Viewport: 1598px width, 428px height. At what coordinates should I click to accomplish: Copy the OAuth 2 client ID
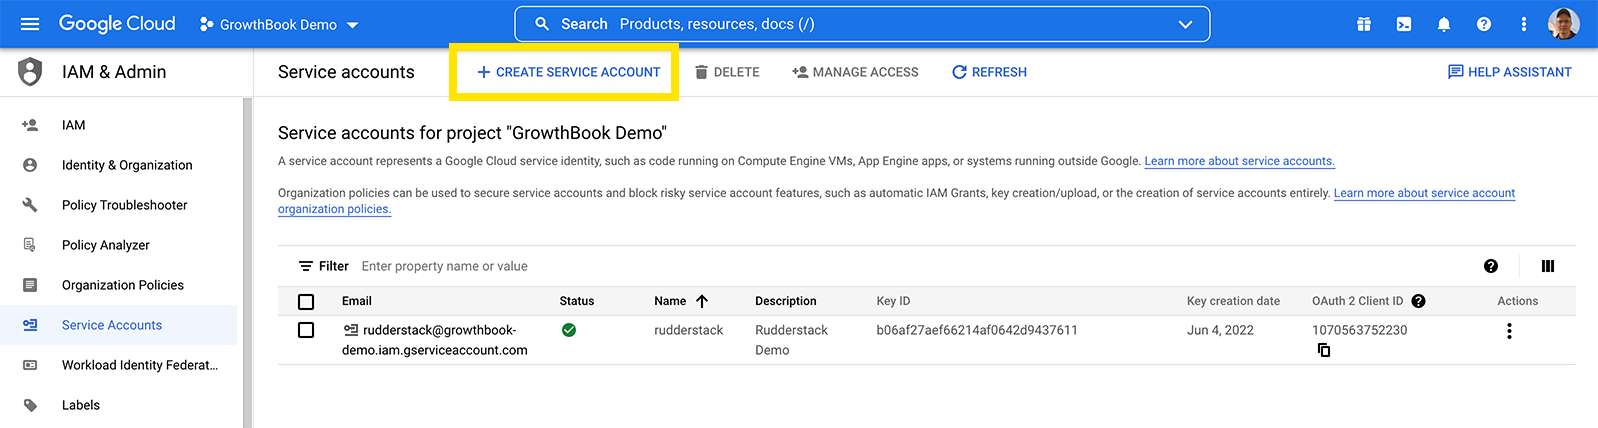click(x=1324, y=350)
